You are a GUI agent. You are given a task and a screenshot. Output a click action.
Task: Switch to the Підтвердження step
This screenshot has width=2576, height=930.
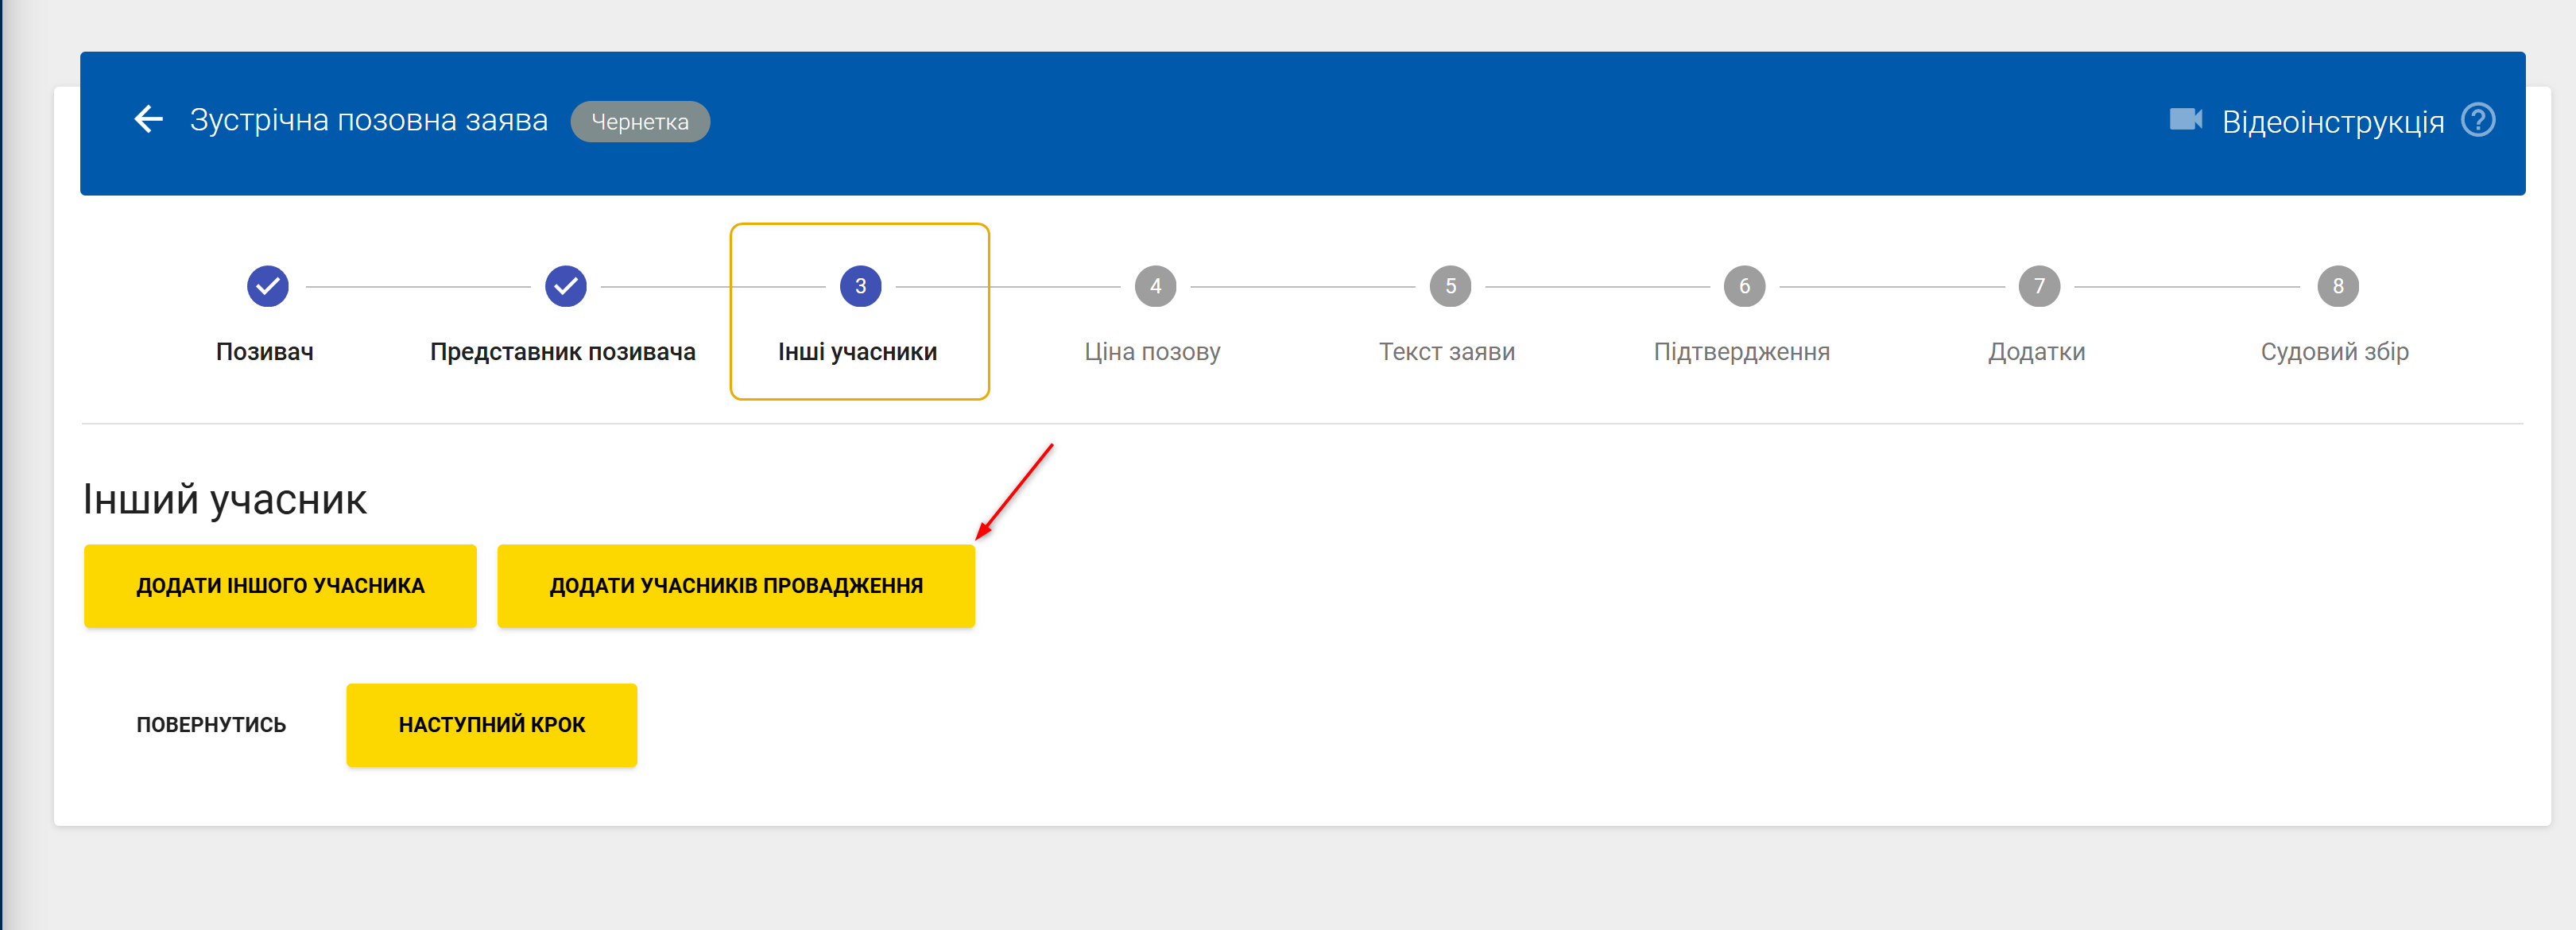pyautogui.click(x=1741, y=352)
